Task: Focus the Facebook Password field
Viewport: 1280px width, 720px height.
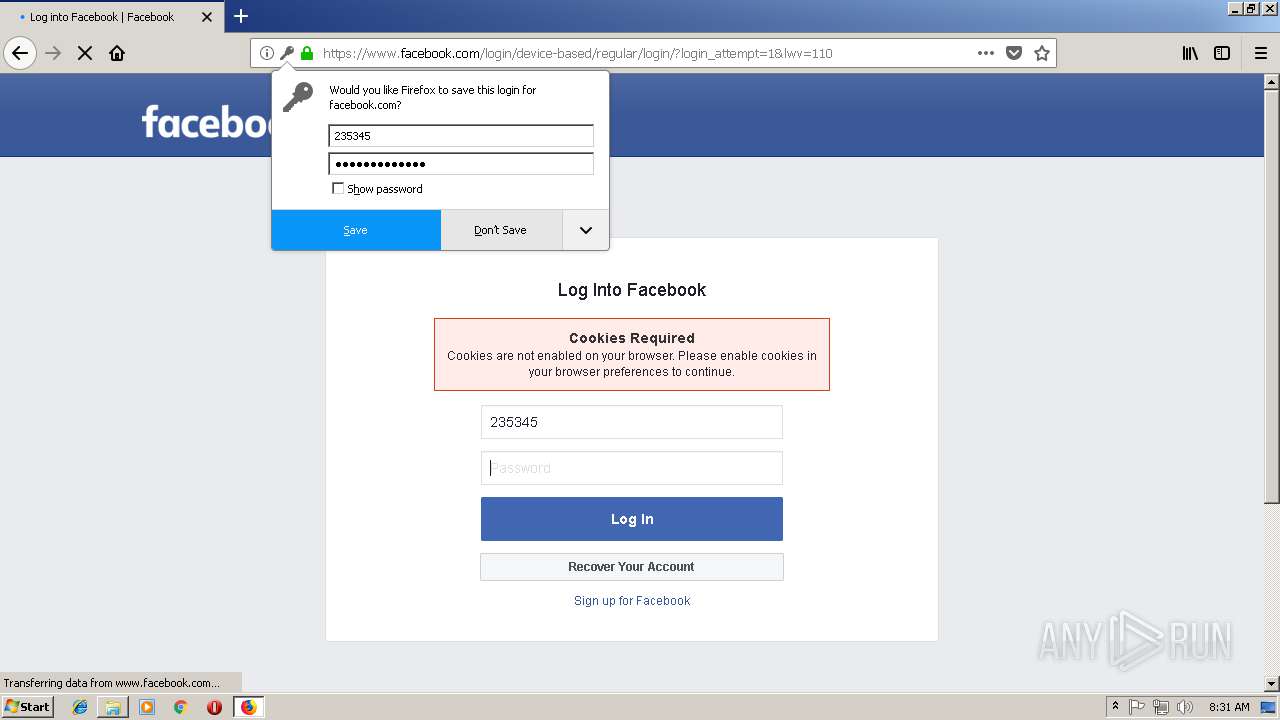Action: pos(632,468)
